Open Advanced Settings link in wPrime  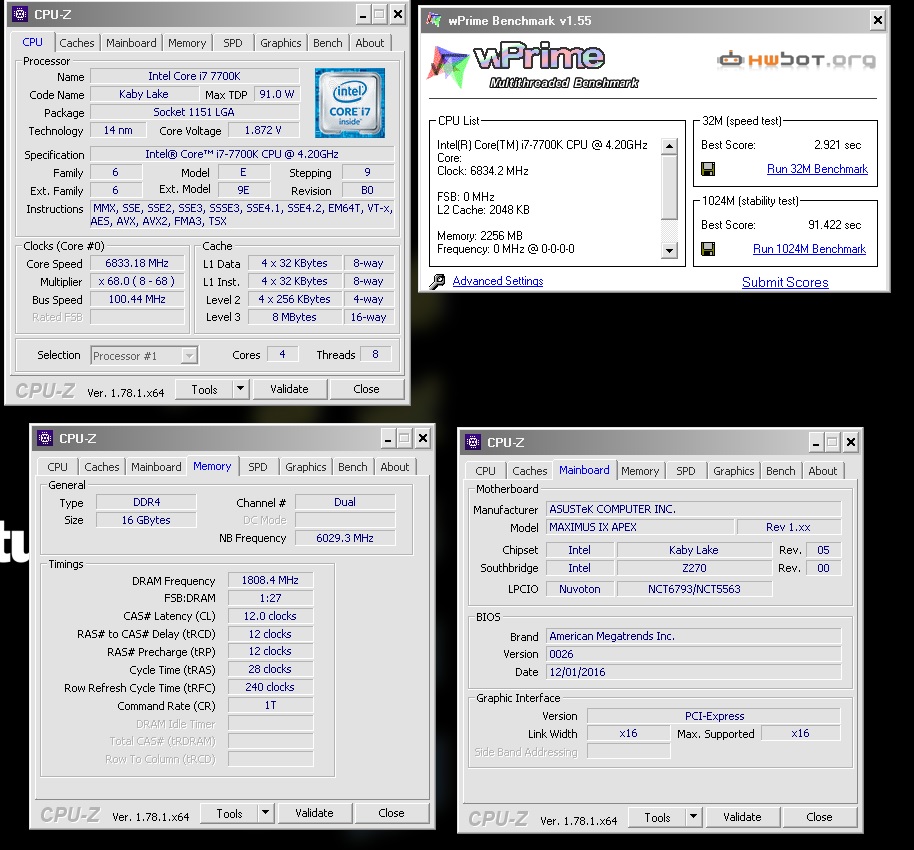[x=498, y=281]
